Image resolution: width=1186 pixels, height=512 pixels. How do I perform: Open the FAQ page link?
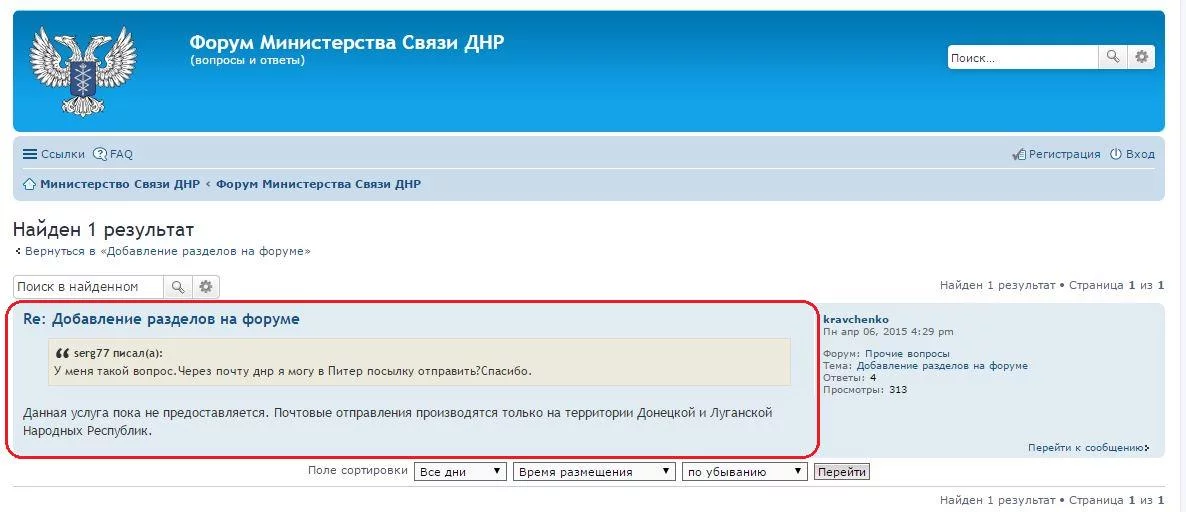click(121, 154)
